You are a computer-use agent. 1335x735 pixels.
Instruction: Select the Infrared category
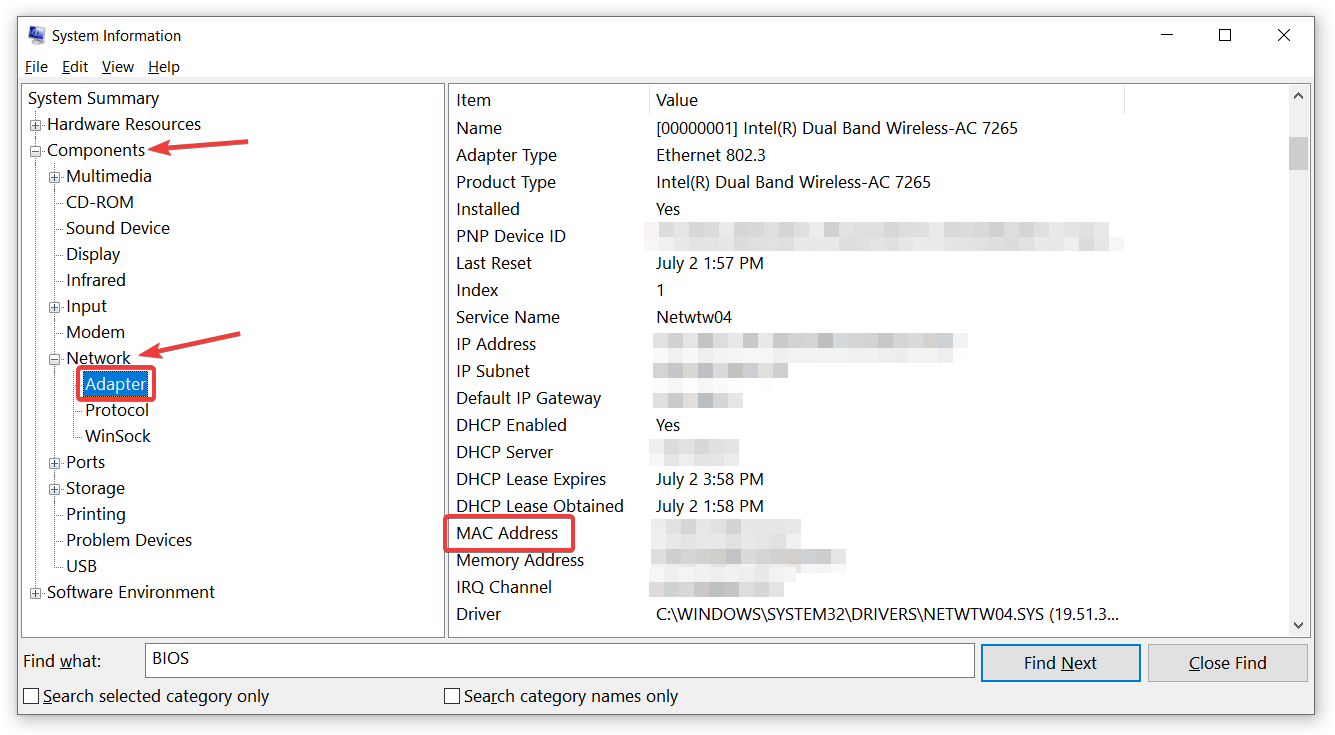[x=96, y=280]
